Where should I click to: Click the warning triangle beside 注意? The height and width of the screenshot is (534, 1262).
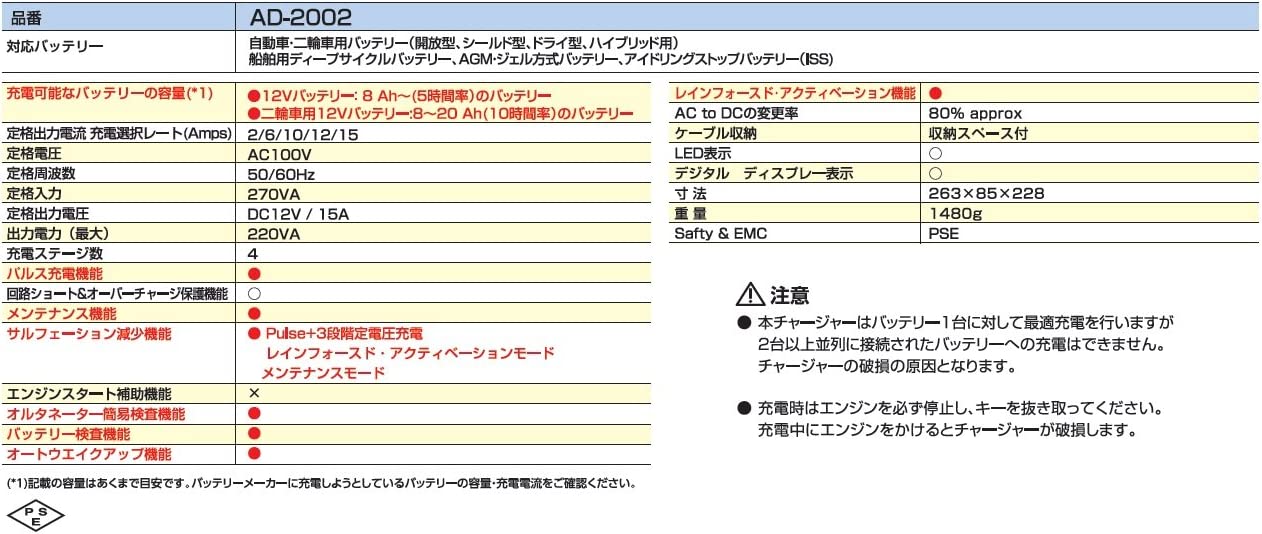(749, 294)
